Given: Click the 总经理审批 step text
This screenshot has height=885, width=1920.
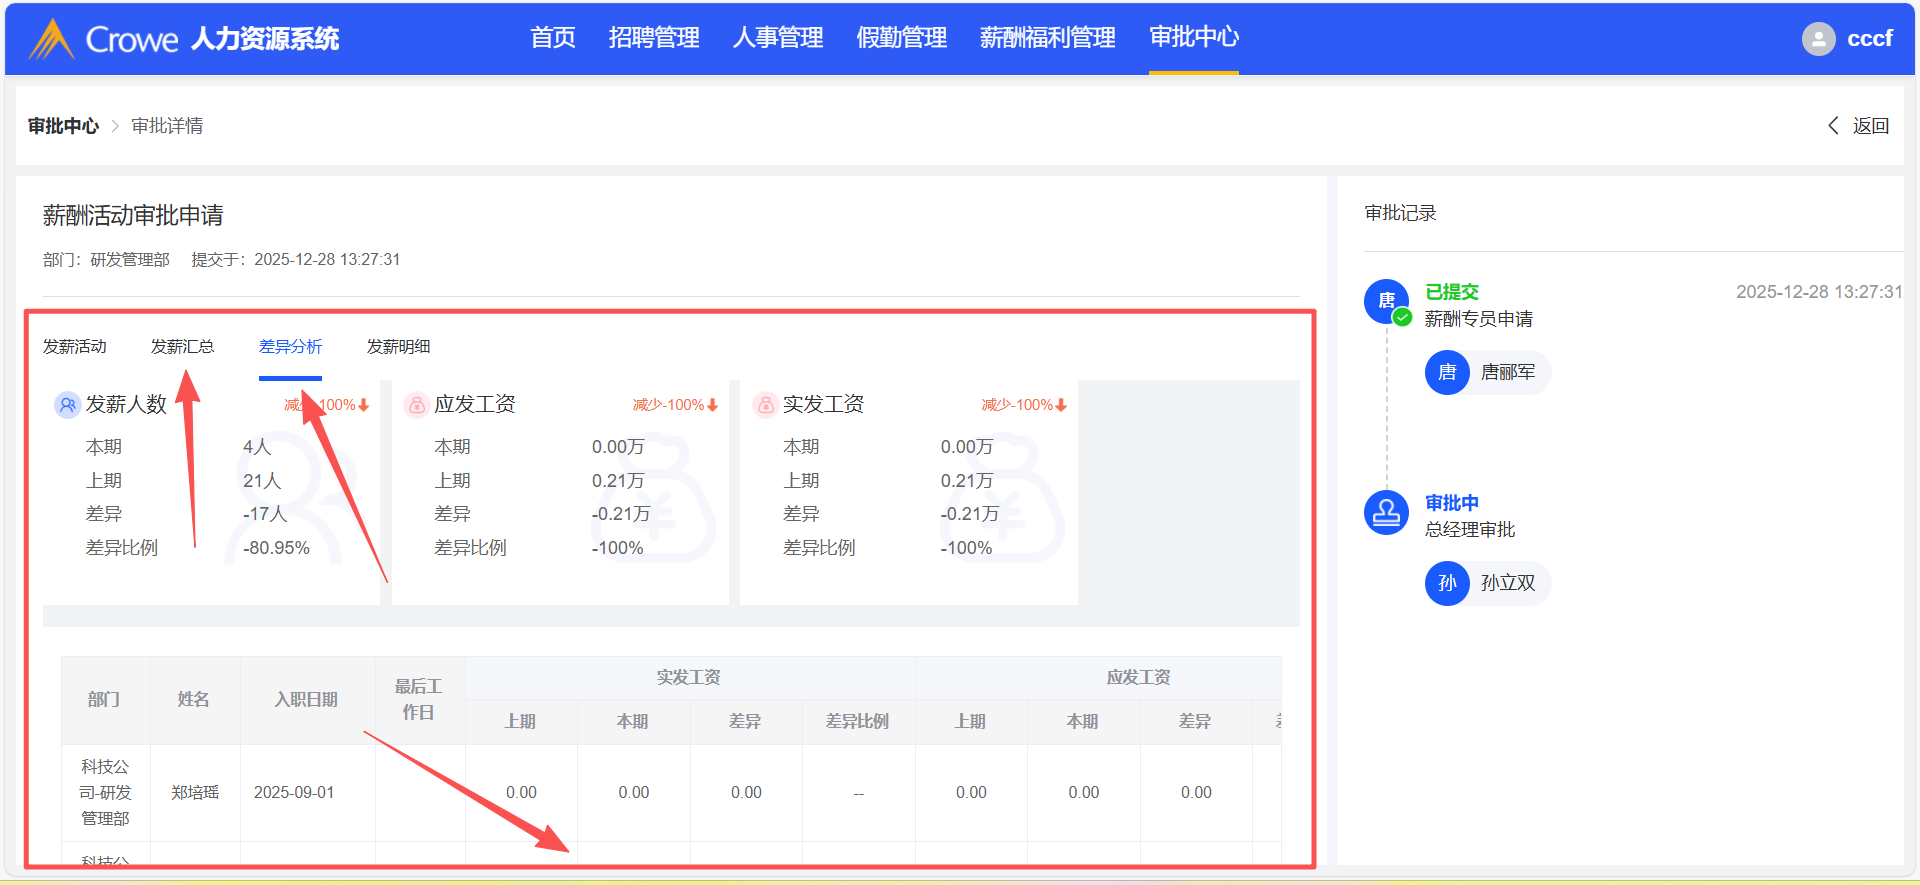Looking at the screenshot, I should [1470, 530].
